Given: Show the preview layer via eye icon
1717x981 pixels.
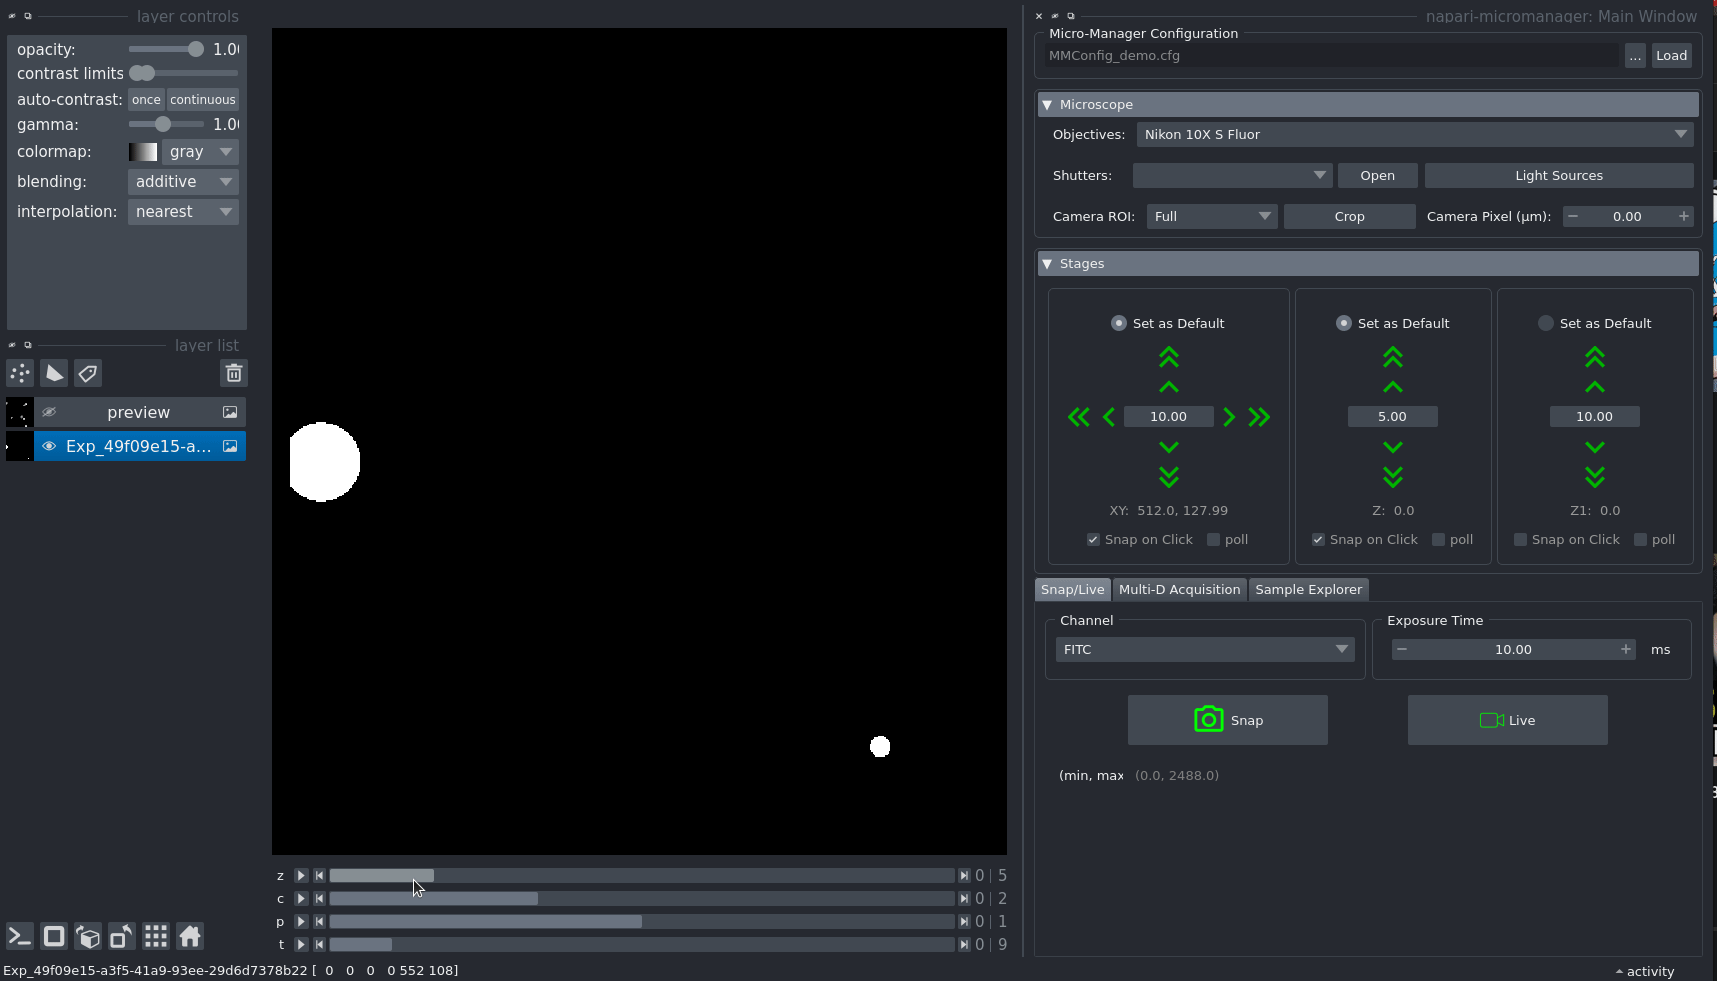Looking at the screenshot, I should pyautogui.click(x=49, y=412).
